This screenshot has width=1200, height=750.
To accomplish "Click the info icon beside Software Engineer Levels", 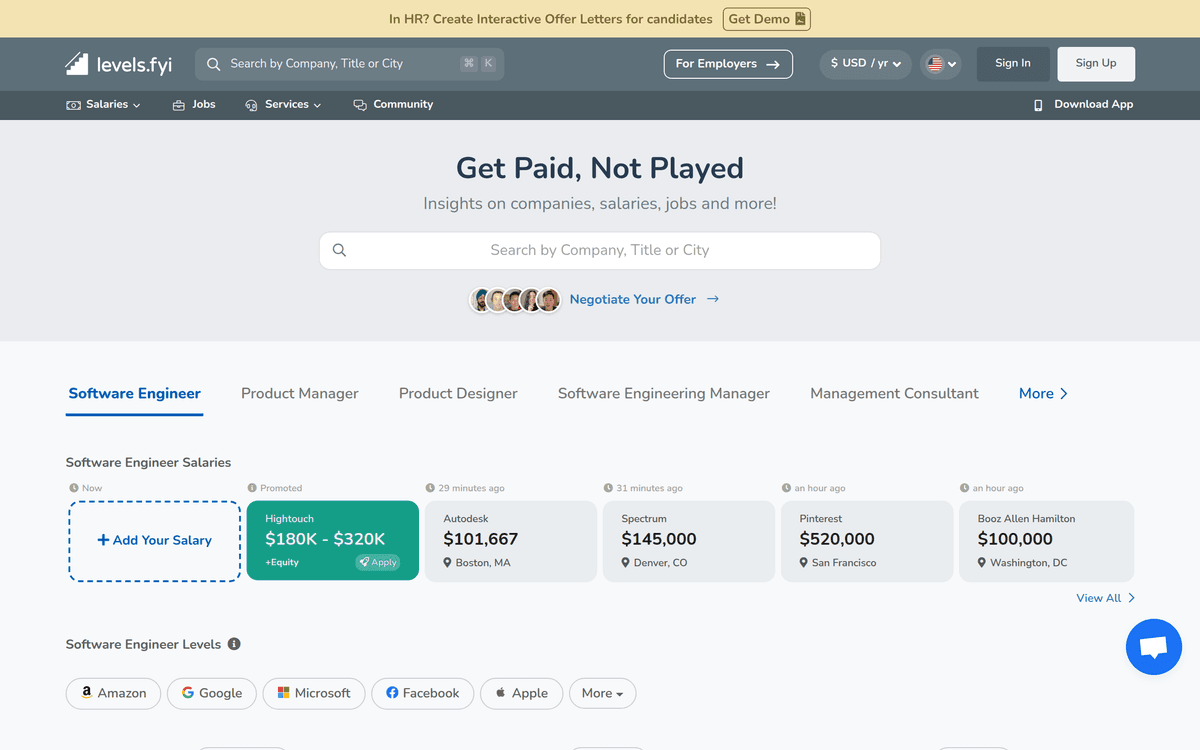I will (x=234, y=644).
